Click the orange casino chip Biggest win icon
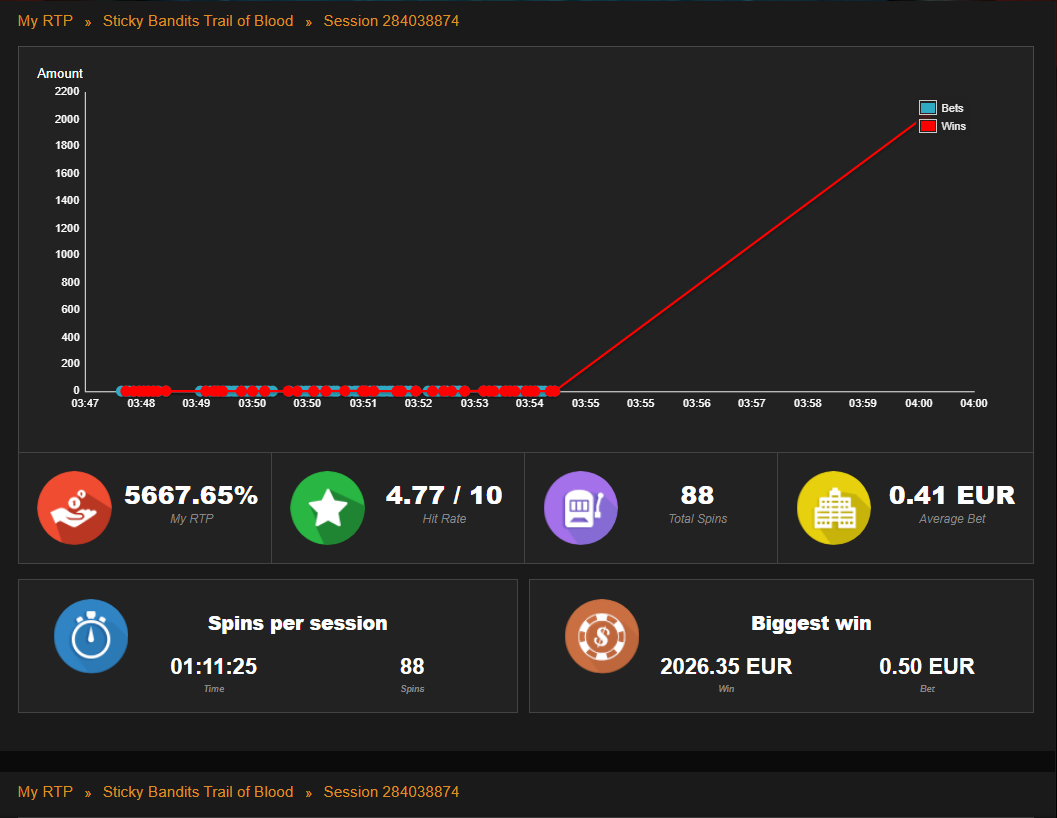 coord(601,636)
